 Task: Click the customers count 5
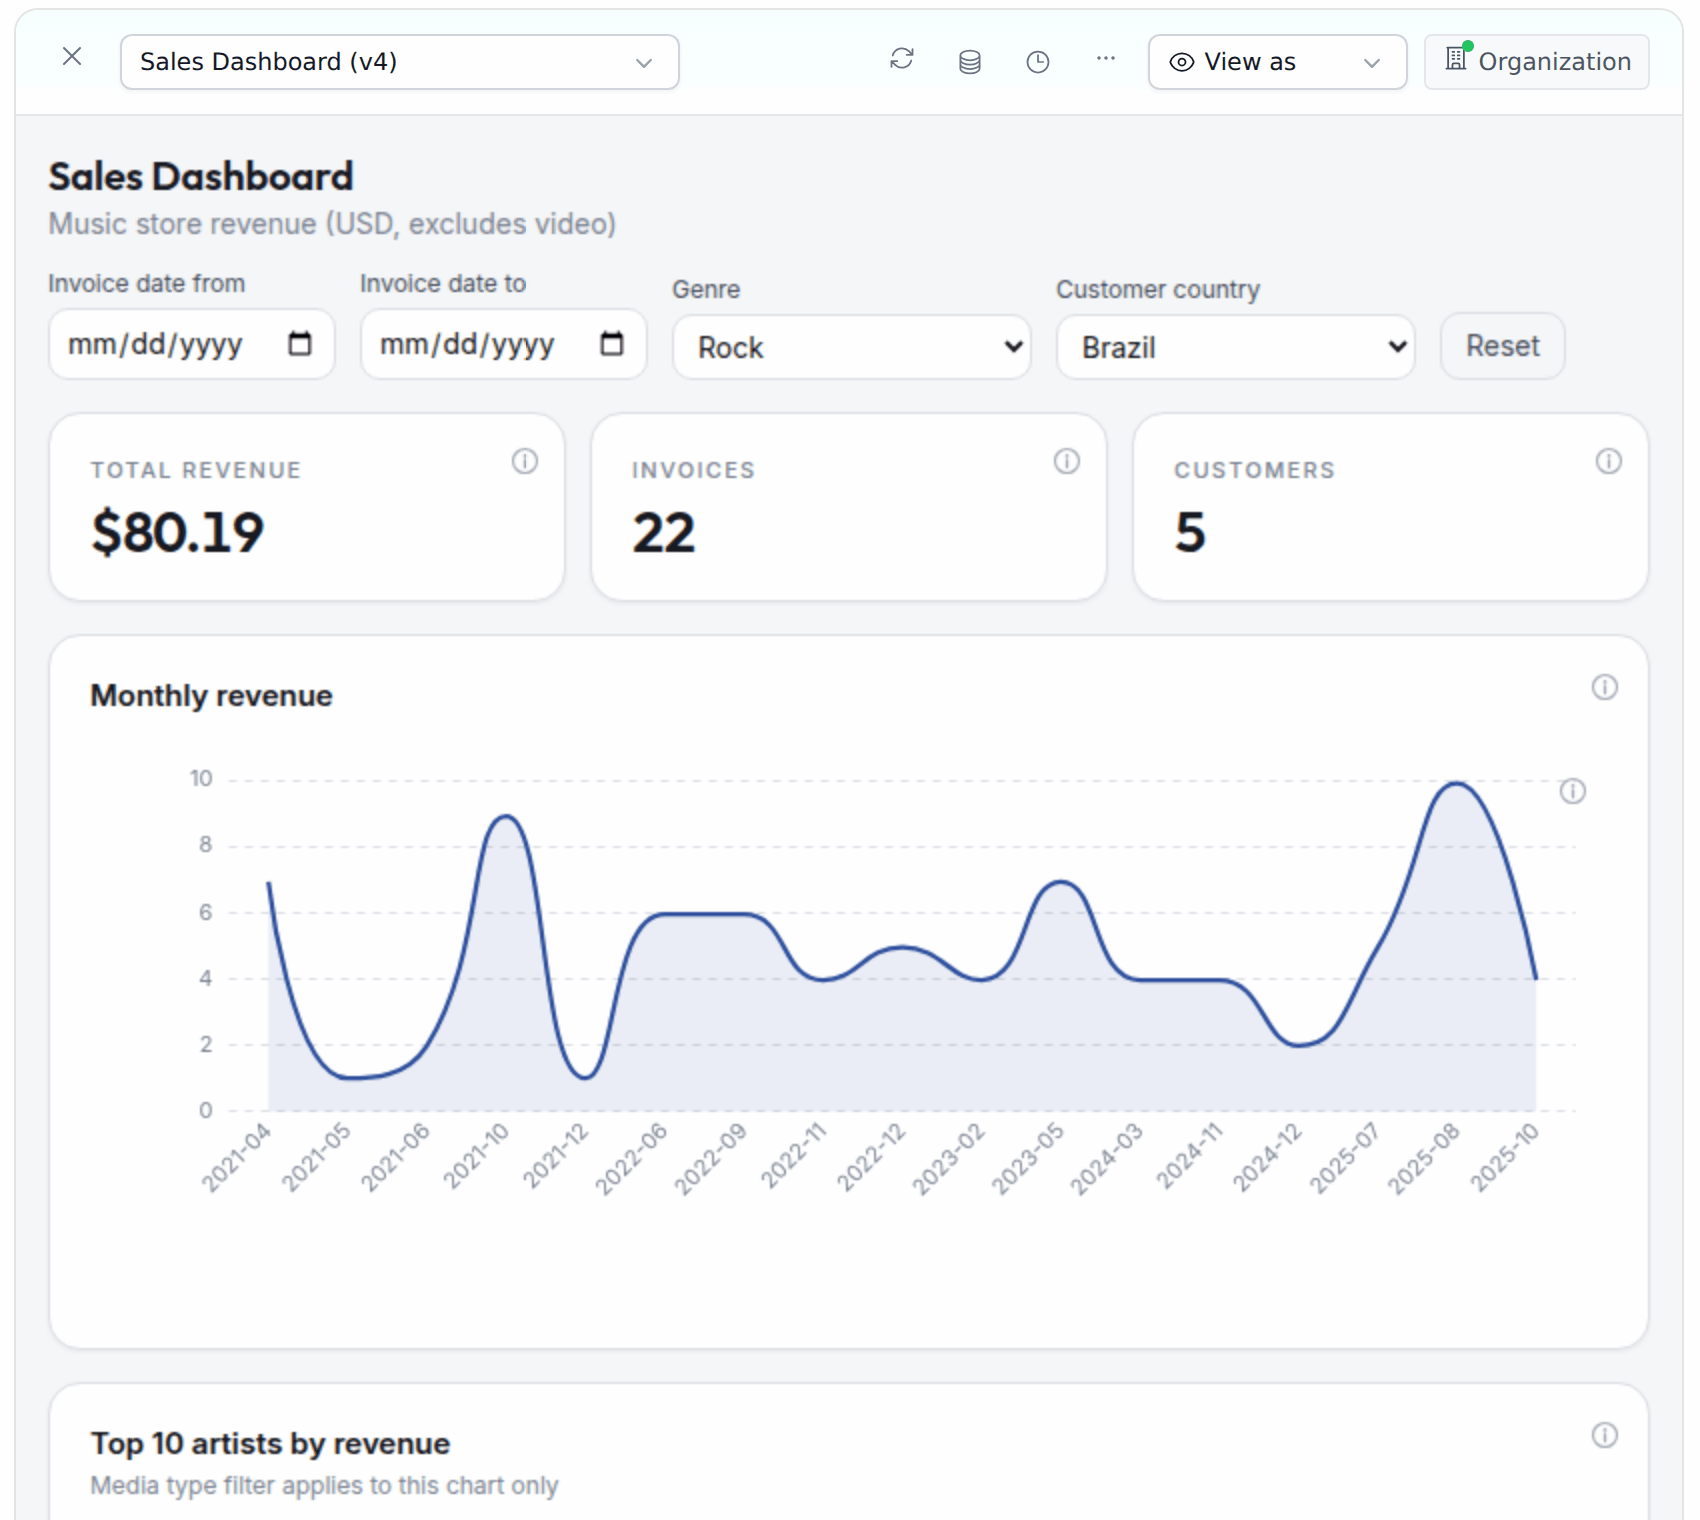1190,532
